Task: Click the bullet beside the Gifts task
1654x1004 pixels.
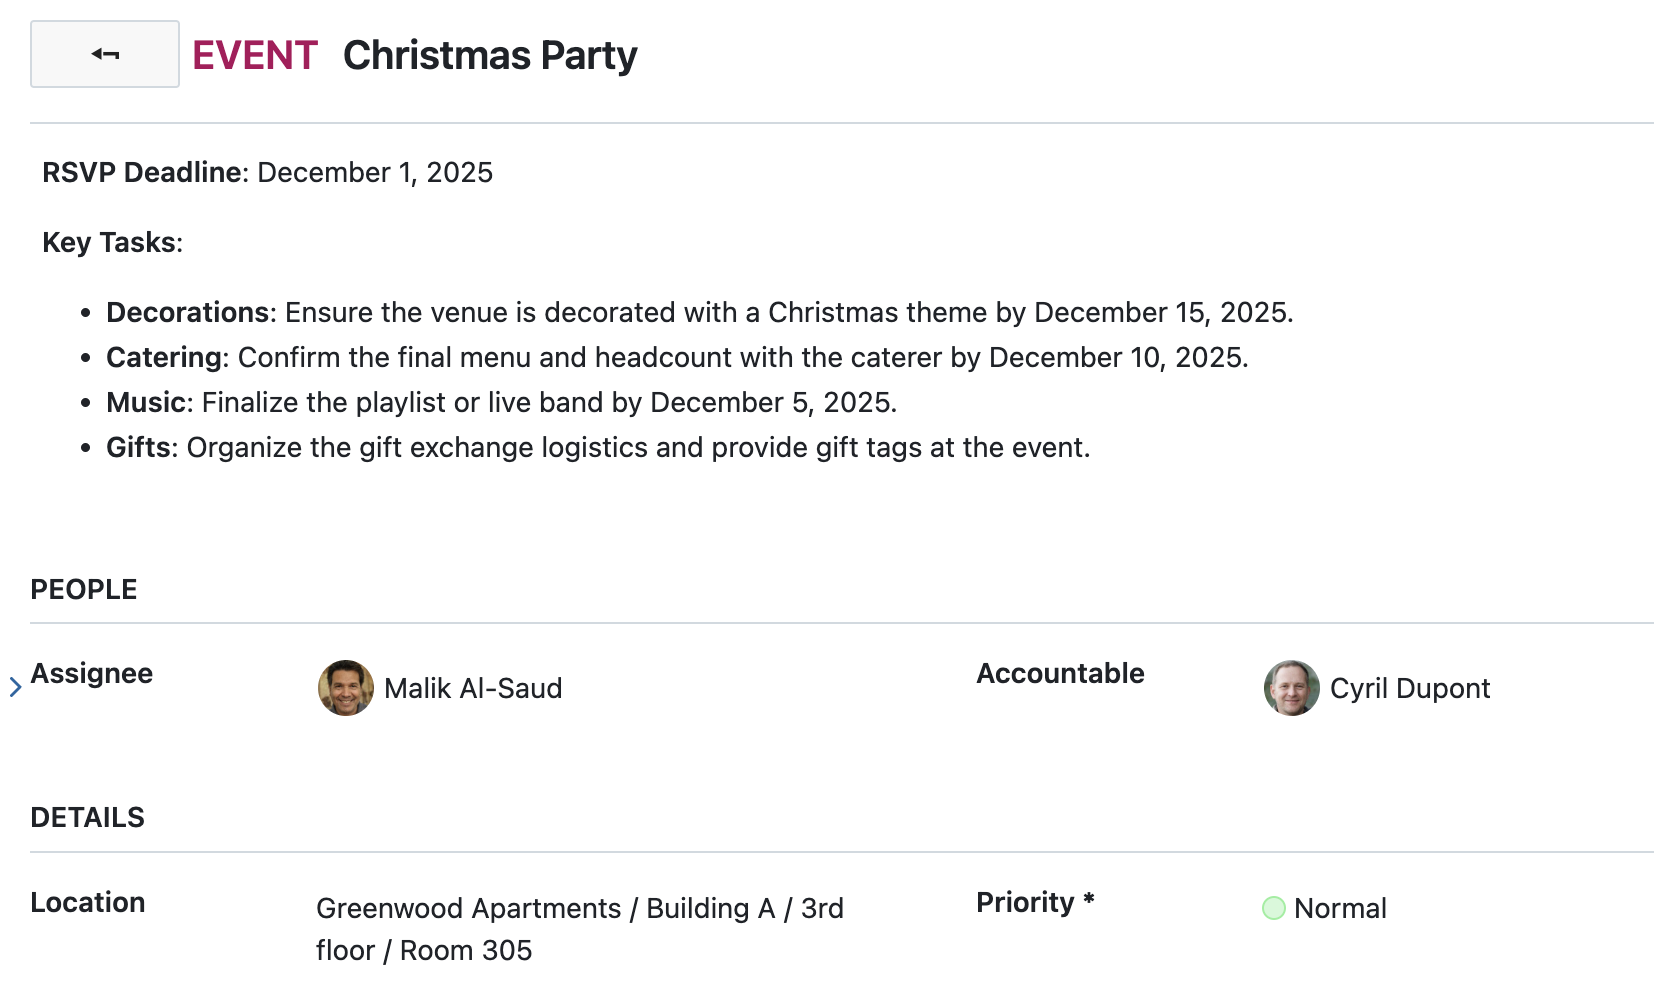Action: coord(85,448)
